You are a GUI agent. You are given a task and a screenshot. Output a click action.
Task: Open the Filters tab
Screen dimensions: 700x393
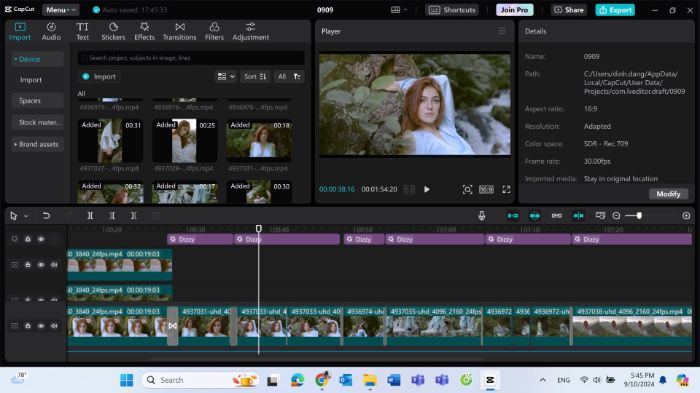(214, 32)
